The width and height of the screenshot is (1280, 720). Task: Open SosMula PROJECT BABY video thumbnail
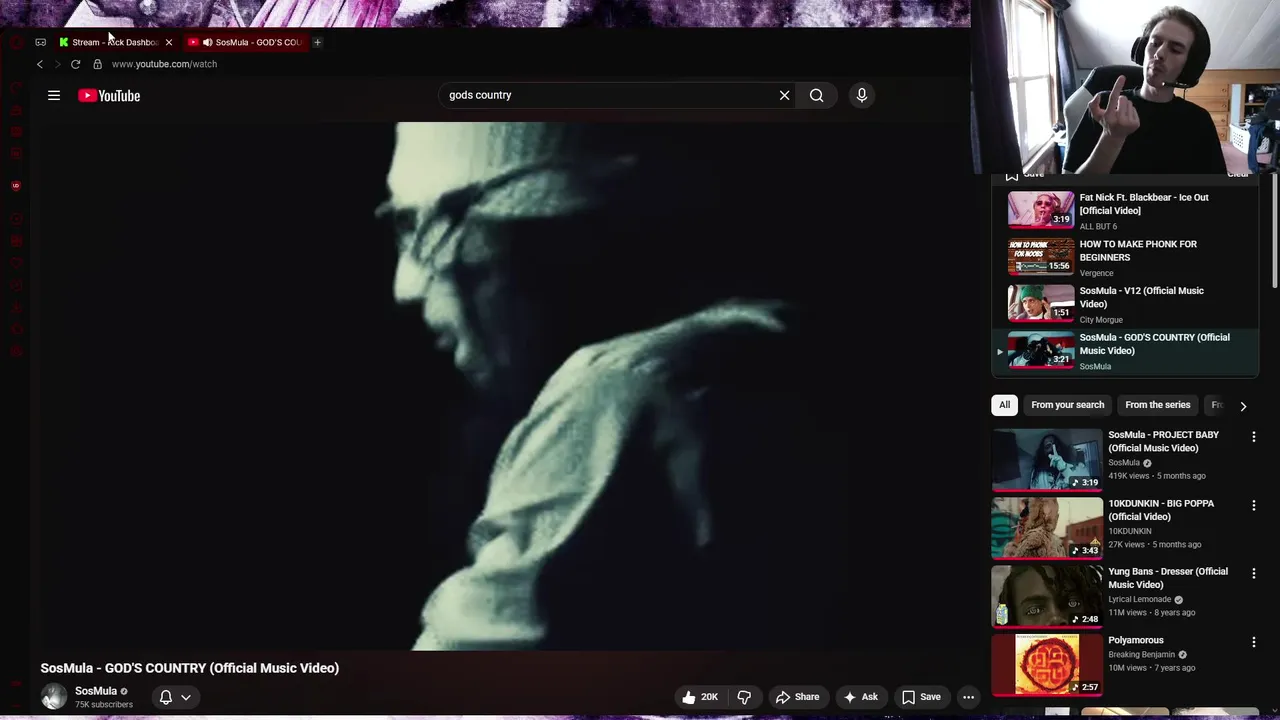[1047, 460]
